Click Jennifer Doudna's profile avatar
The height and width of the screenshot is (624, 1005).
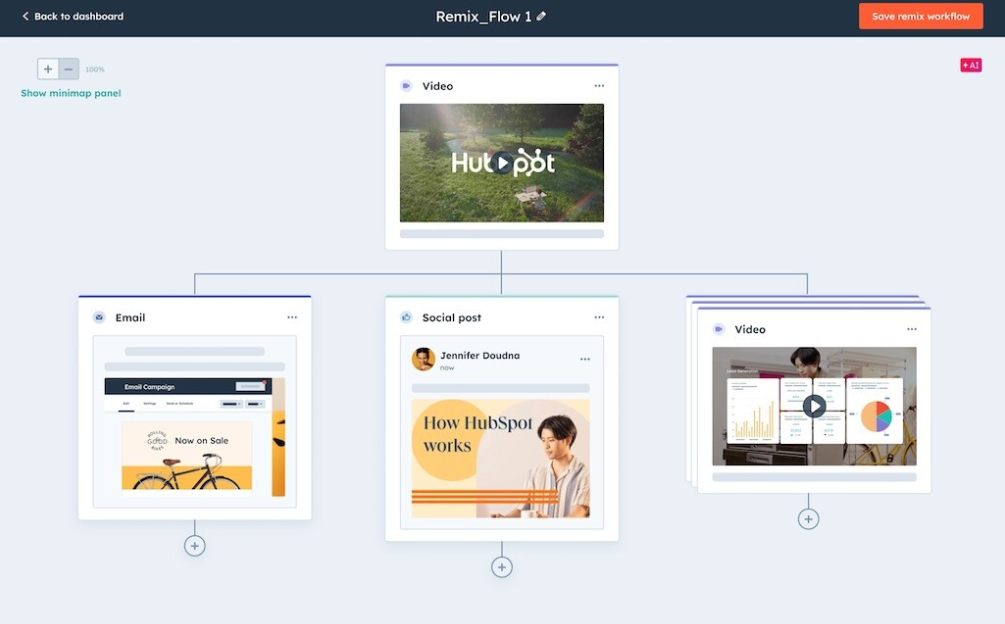(x=424, y=359)
